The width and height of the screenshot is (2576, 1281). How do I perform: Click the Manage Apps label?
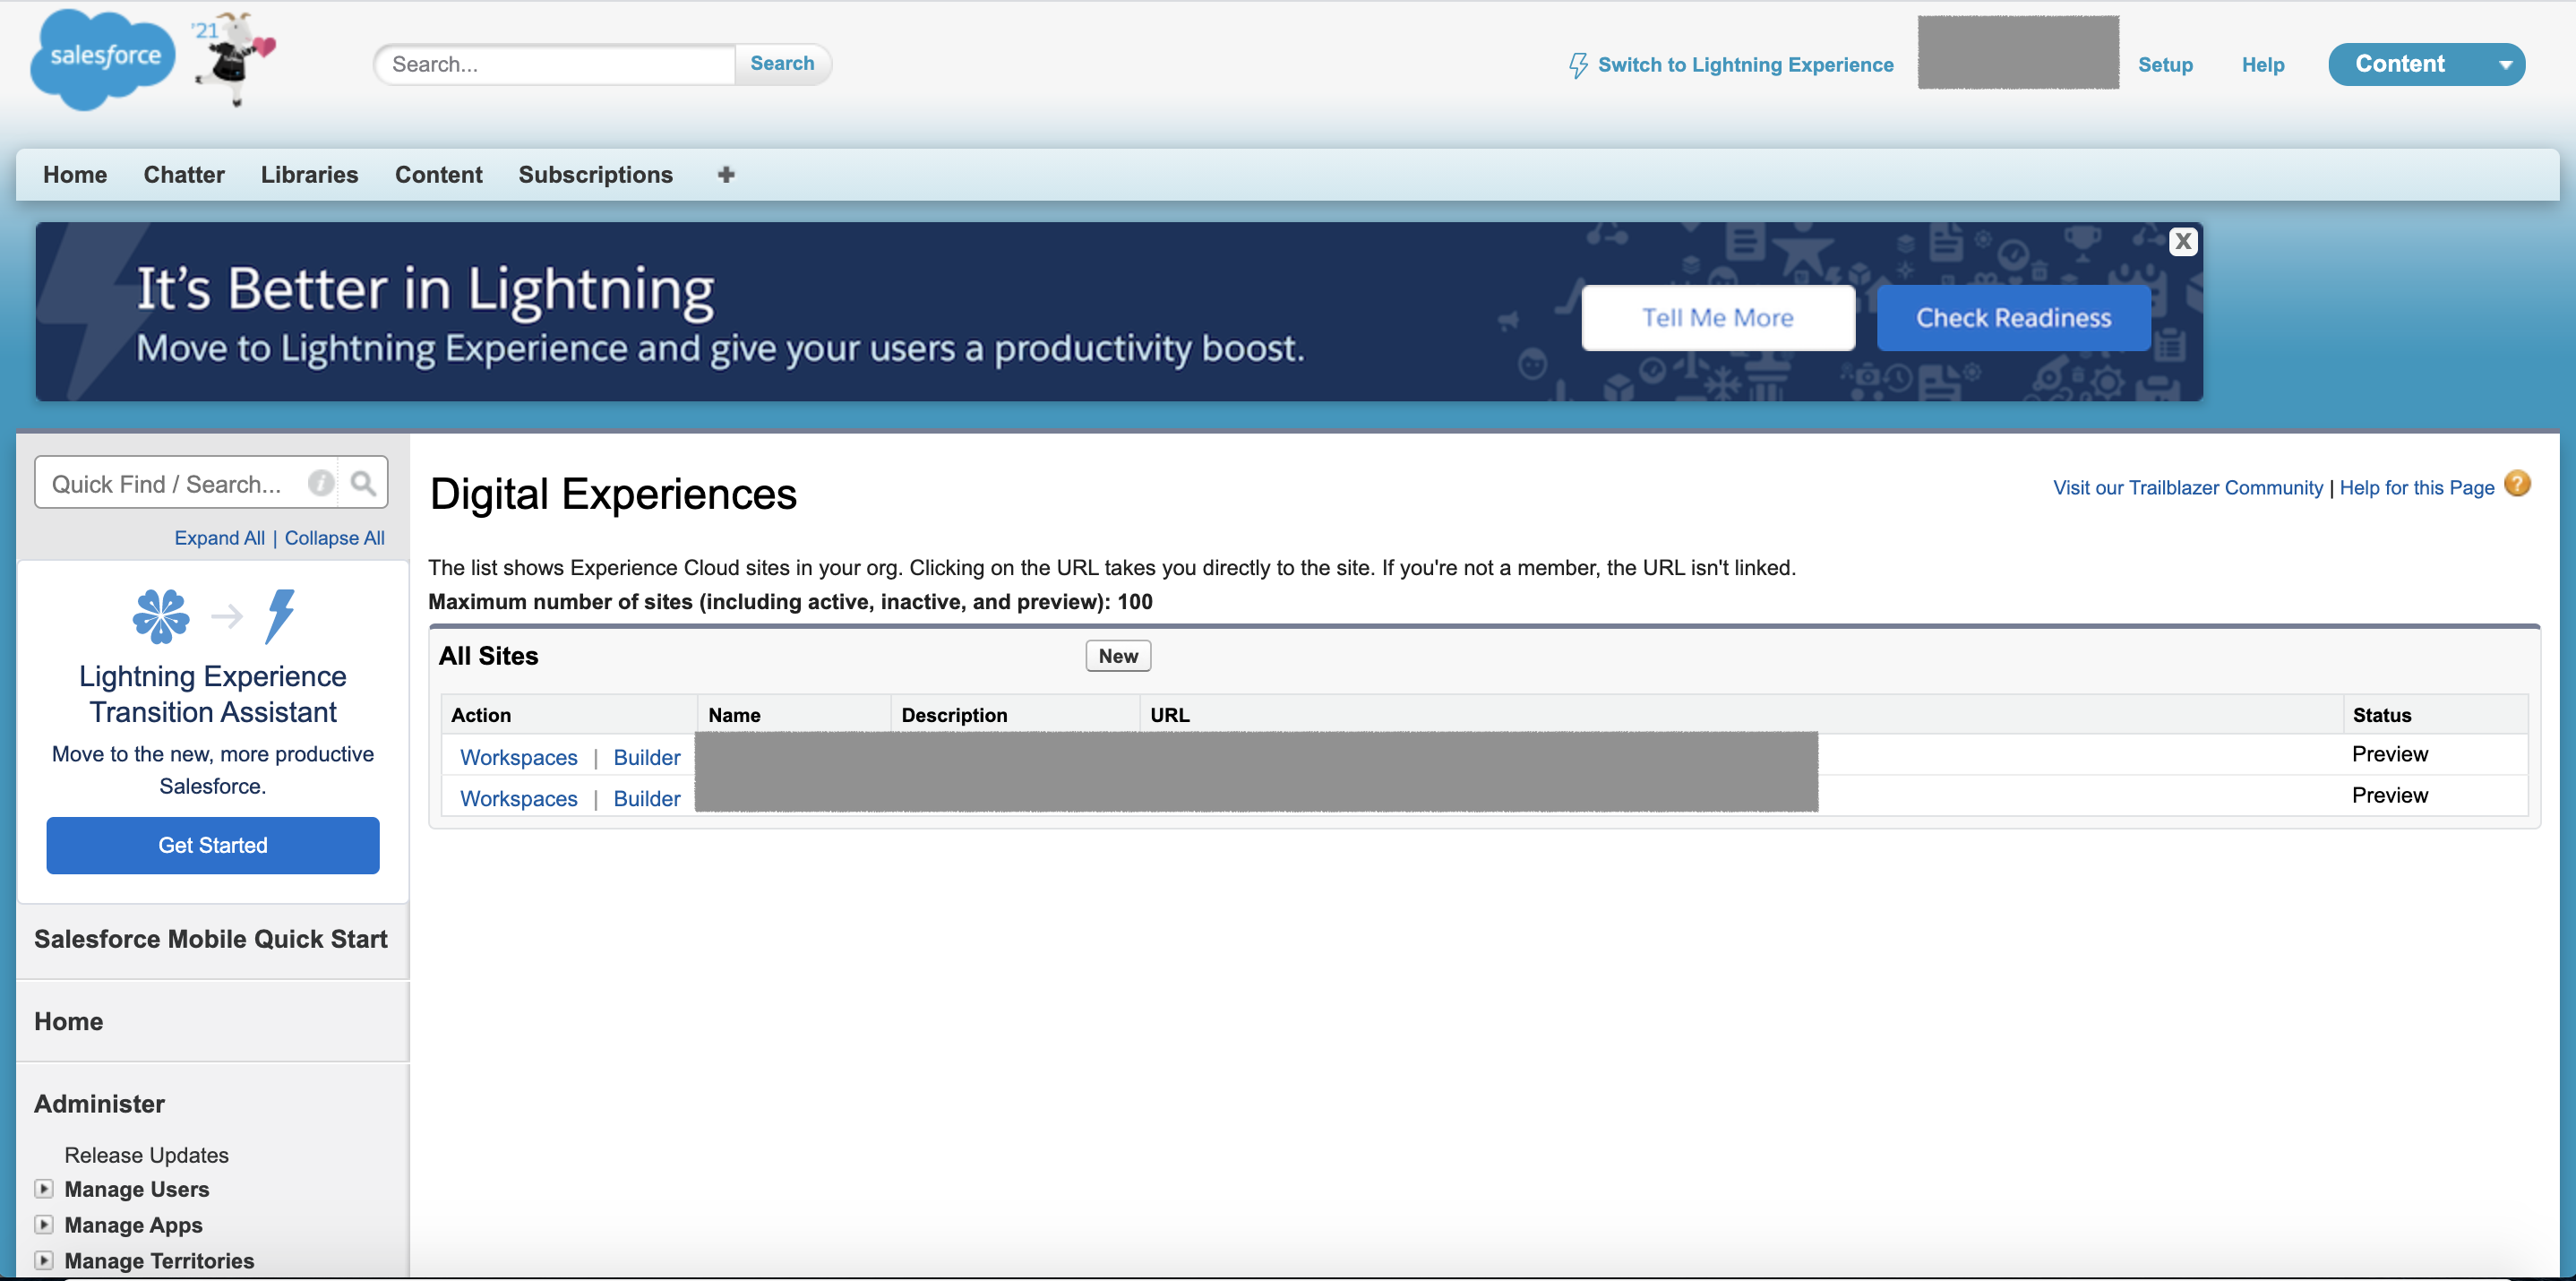[133, 1225]
